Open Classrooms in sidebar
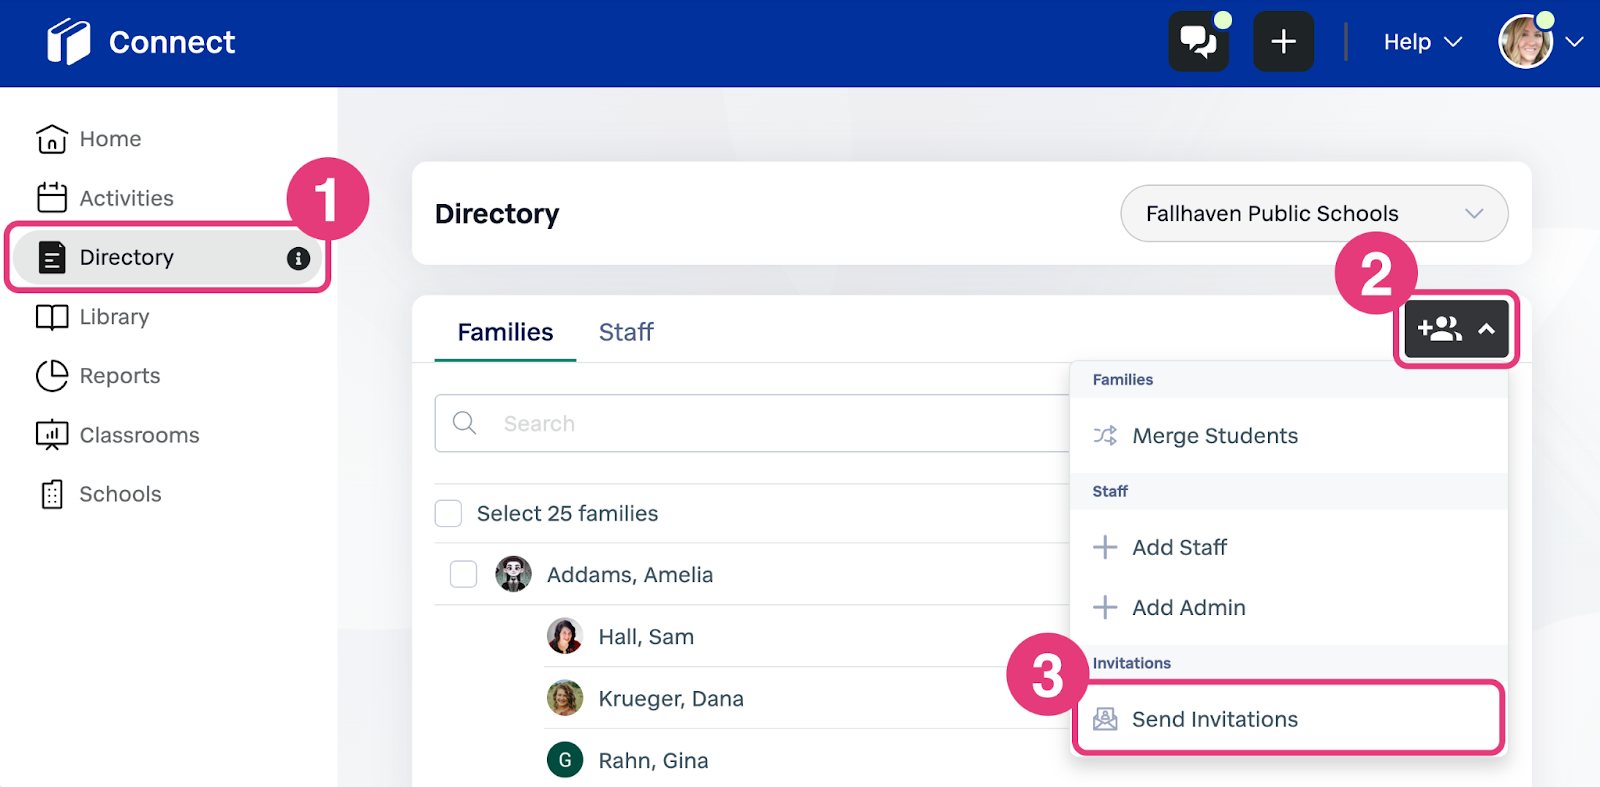The image size is (1600, 787). [139, 435]
